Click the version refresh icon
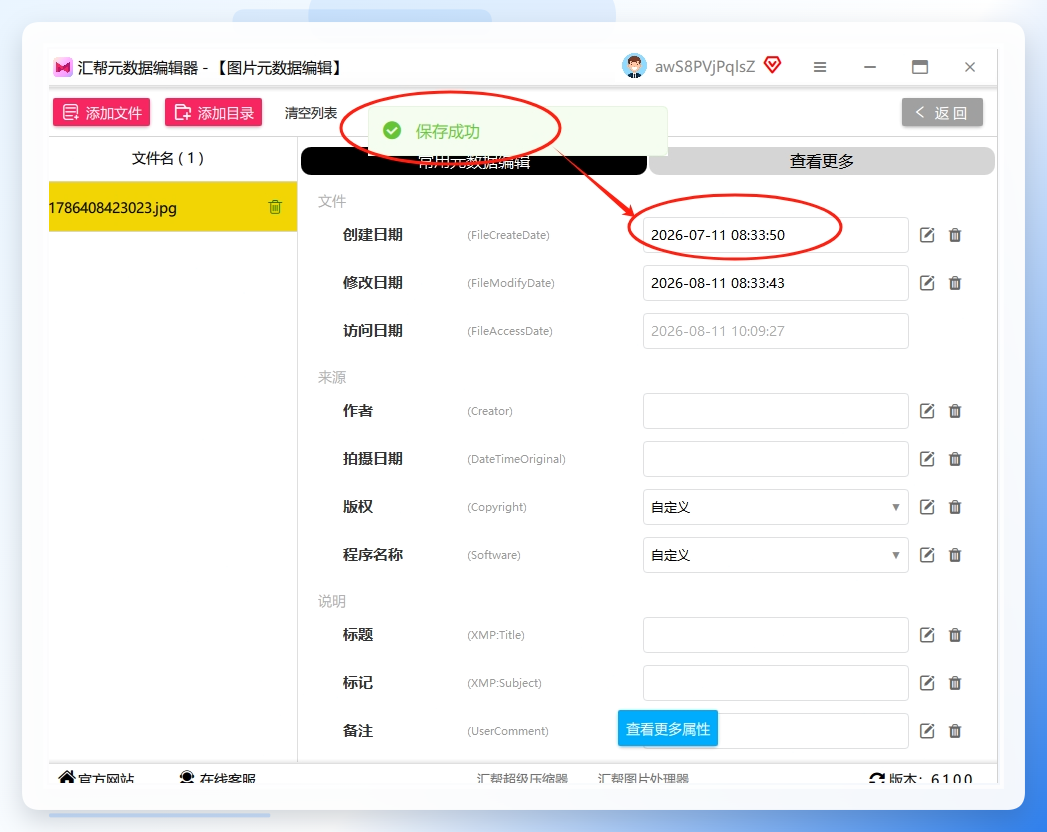 pyautogui.click(x=877, y=779)
